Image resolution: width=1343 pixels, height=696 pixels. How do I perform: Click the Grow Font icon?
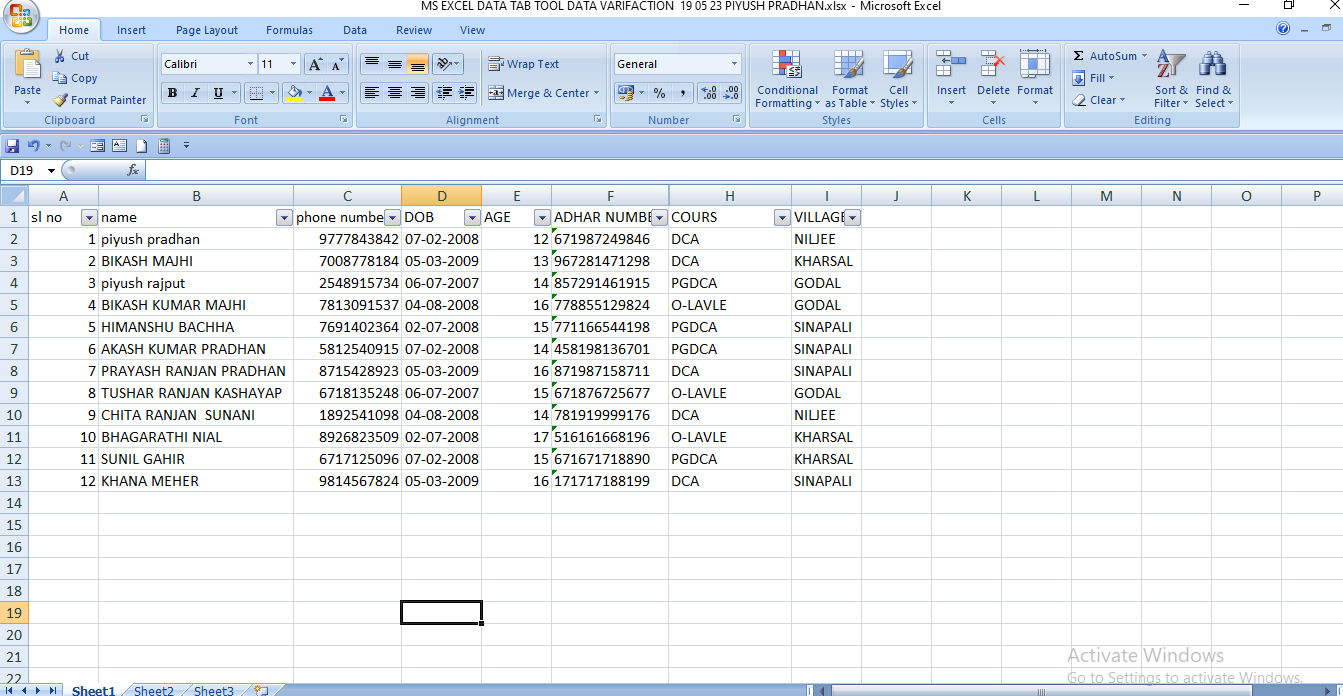(x=315, y=64)
